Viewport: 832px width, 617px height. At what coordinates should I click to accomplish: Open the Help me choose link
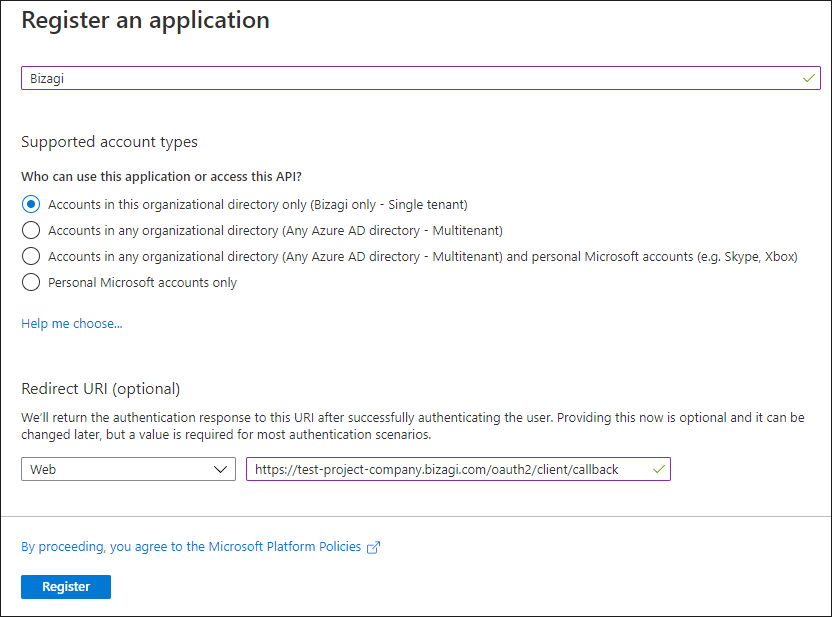tap(72, 324)
